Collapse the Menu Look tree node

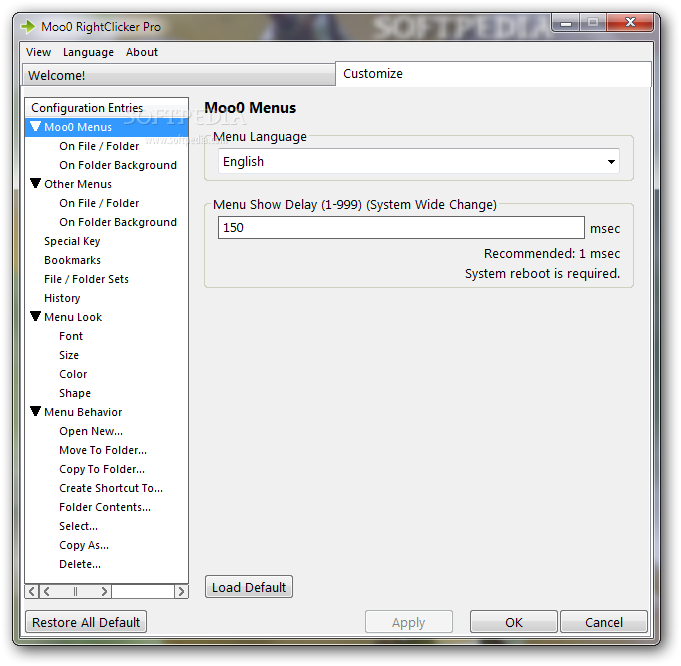[x=36, y=316]
